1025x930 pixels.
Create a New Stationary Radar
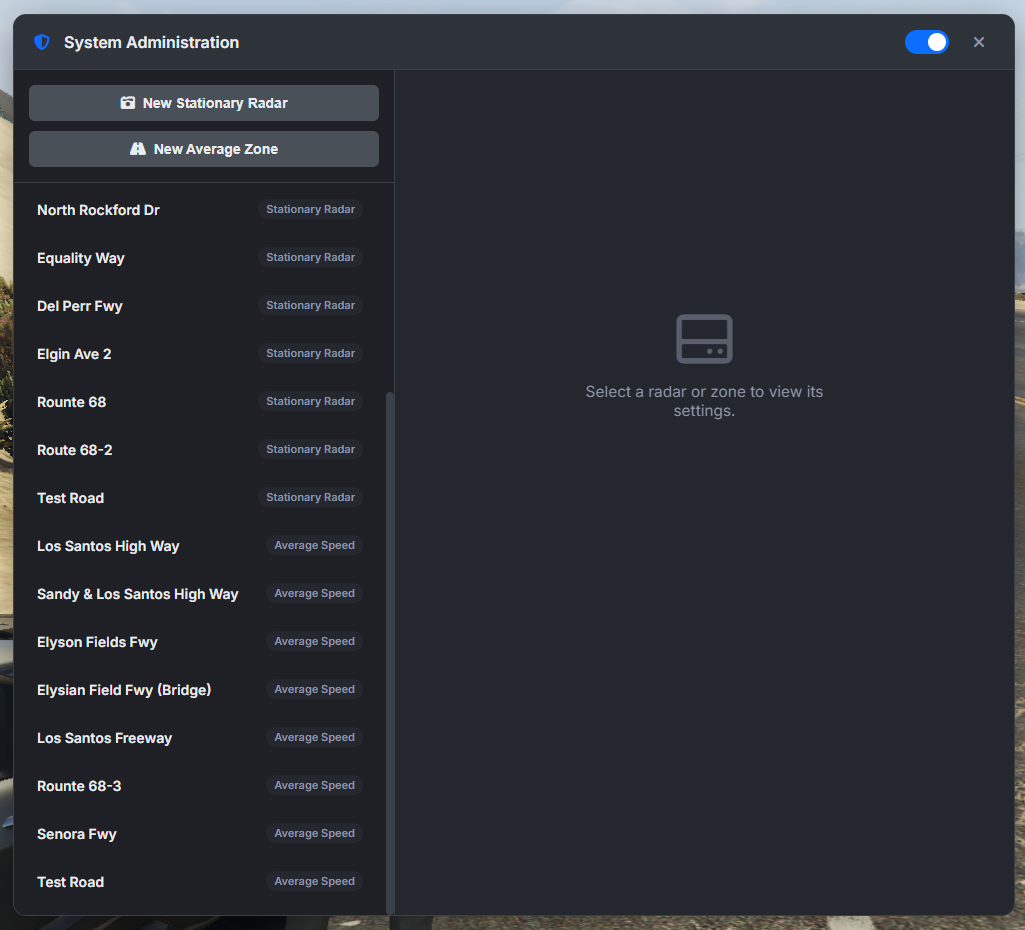click(x=204, y=103)
